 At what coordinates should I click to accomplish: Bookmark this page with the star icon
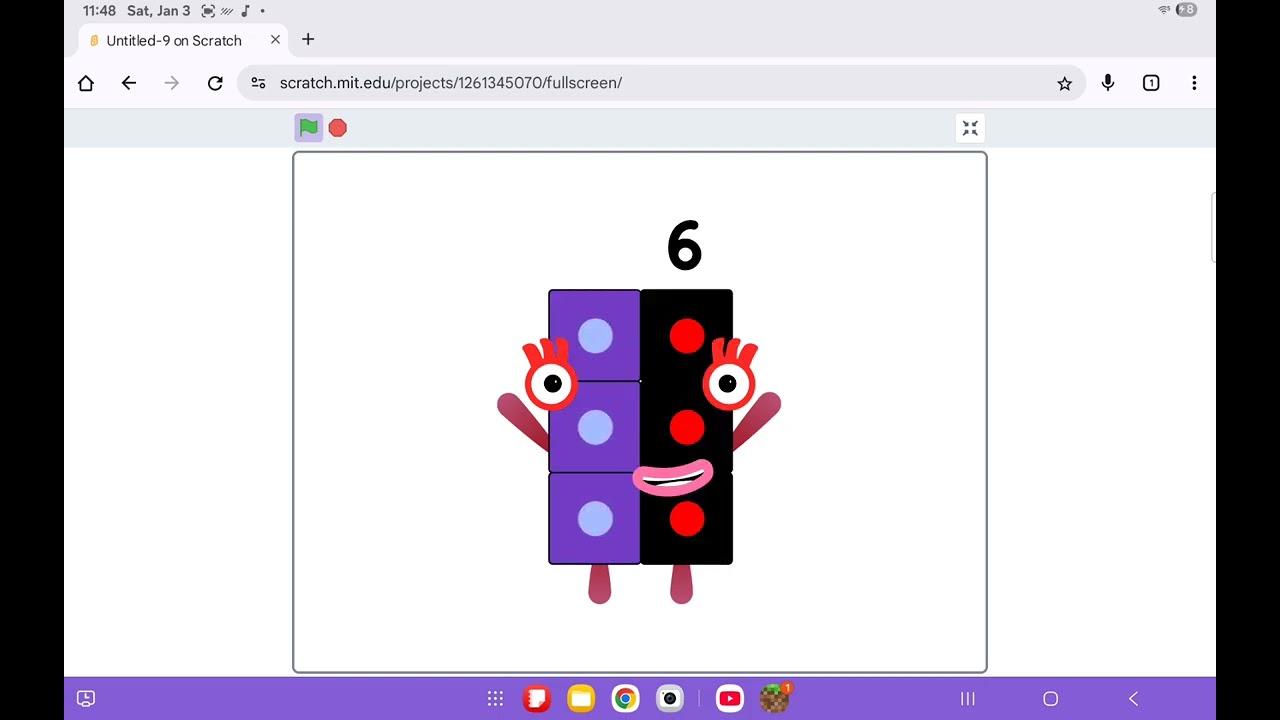tap(1064, 83)
